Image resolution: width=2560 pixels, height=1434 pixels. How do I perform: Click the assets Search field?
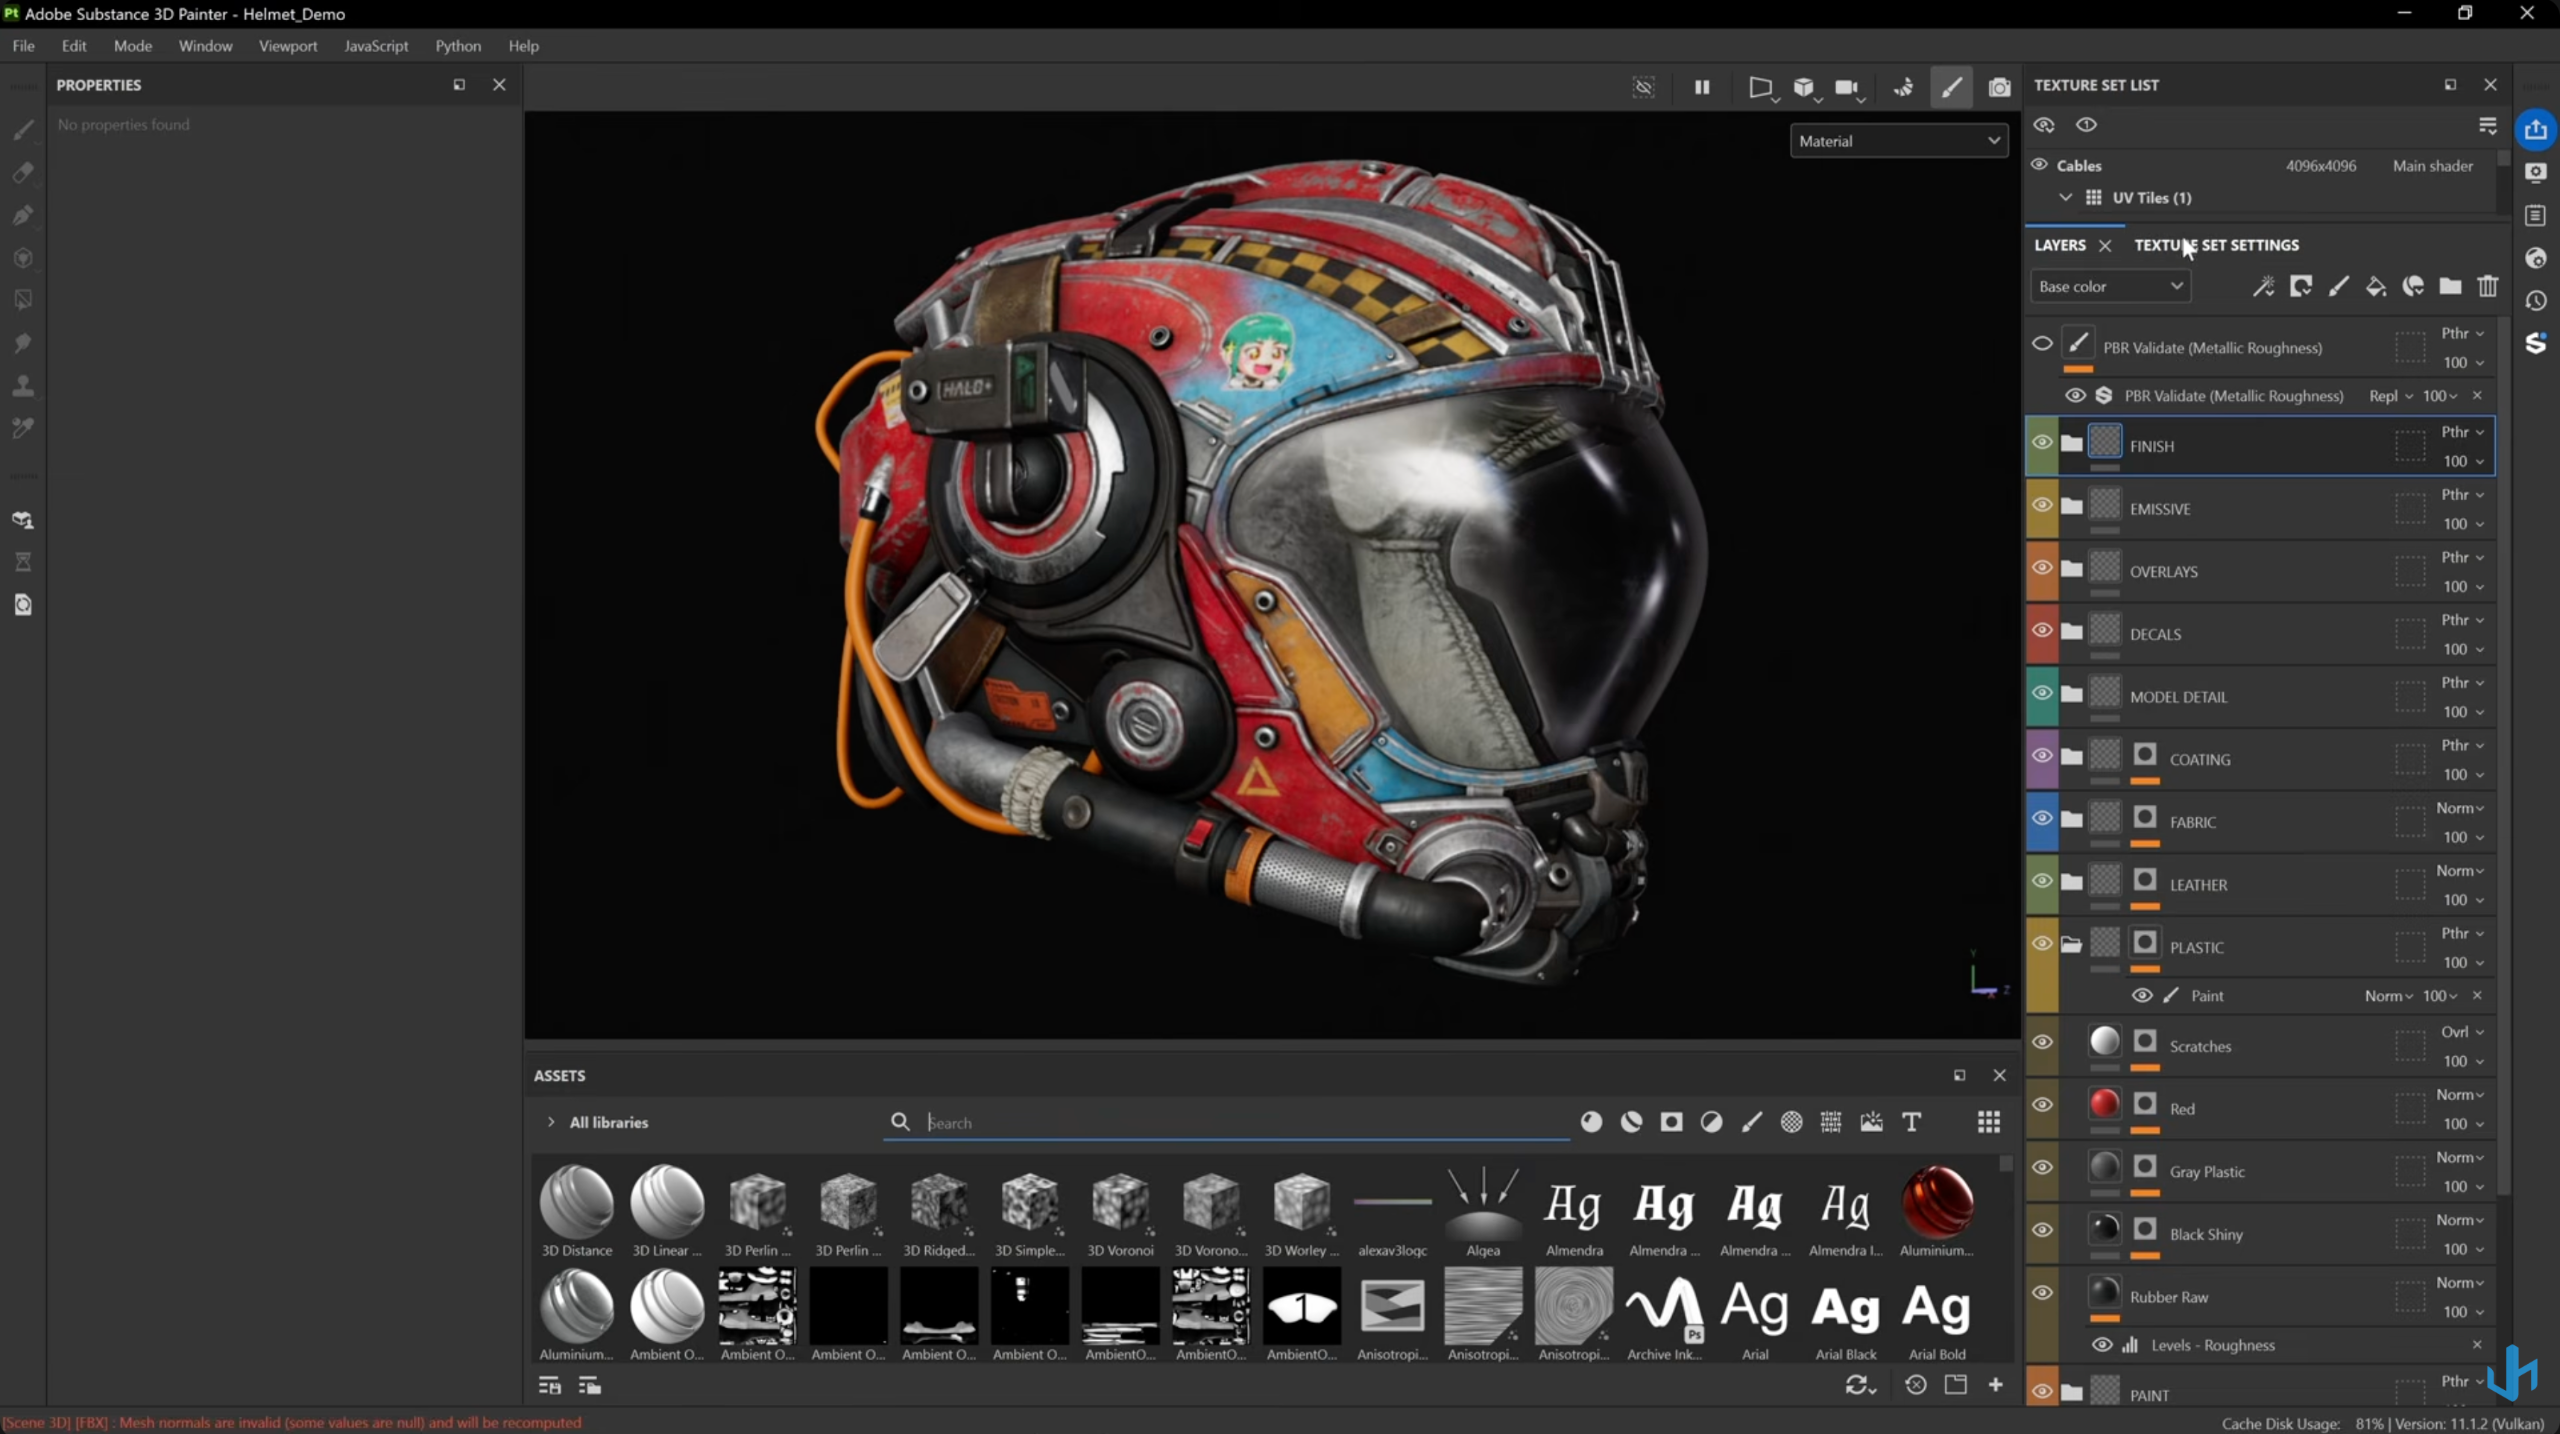pyautogui.click(x=1240, y=1122)
